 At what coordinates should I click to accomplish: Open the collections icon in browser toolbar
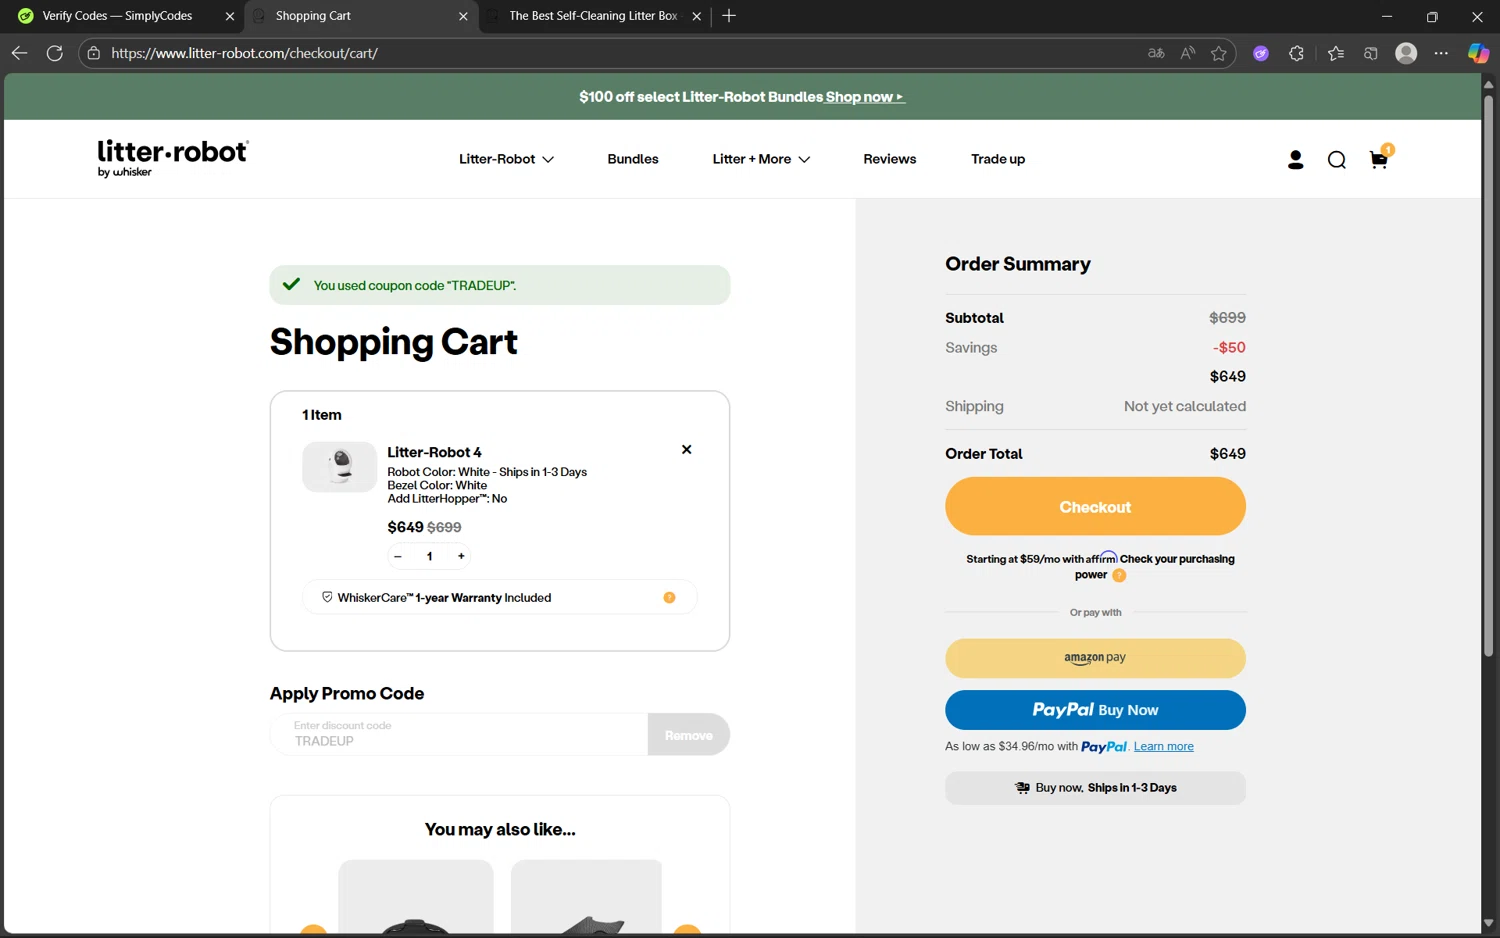tap(1371, 53)
